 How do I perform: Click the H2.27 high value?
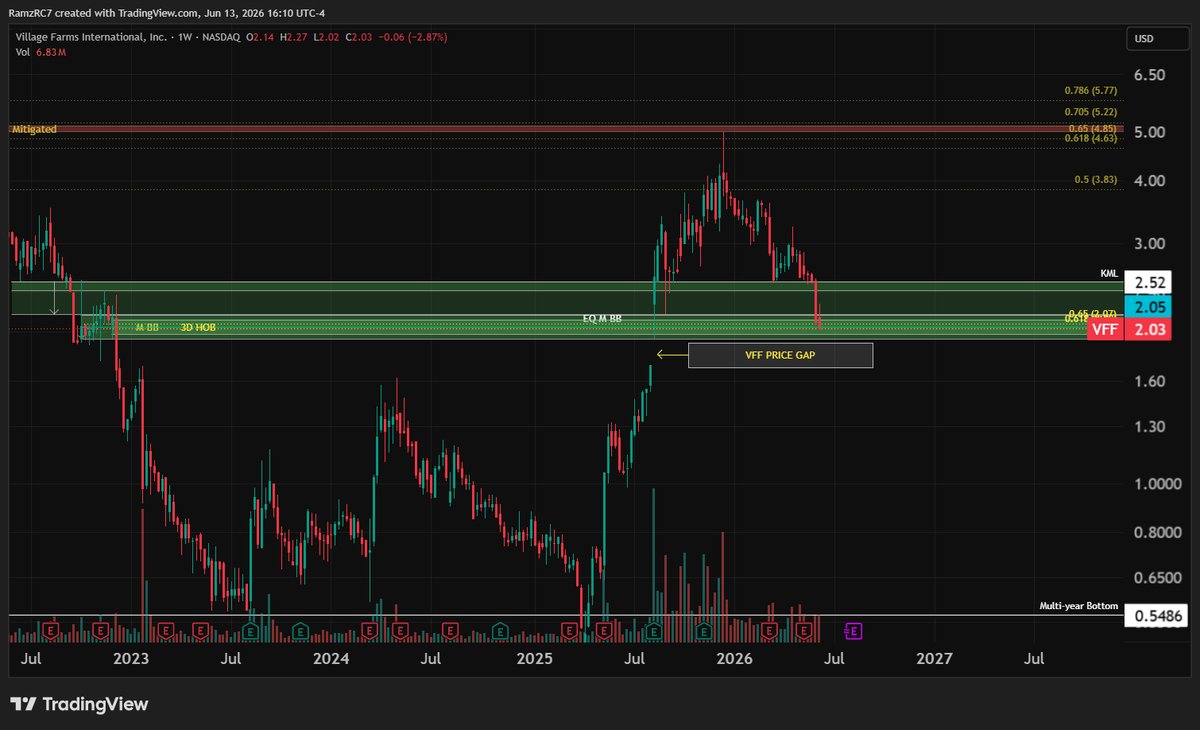pyautogui.click(x=296, y=37)
